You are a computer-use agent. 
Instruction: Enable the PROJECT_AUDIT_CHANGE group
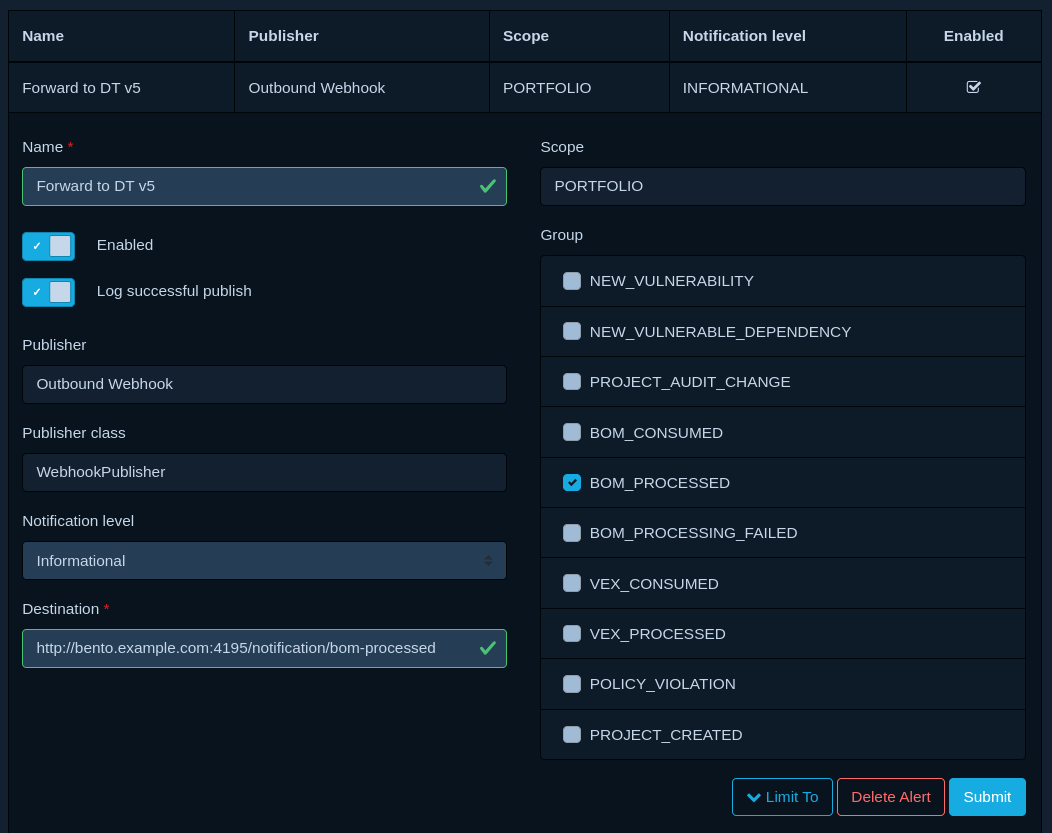click(572, 381)
